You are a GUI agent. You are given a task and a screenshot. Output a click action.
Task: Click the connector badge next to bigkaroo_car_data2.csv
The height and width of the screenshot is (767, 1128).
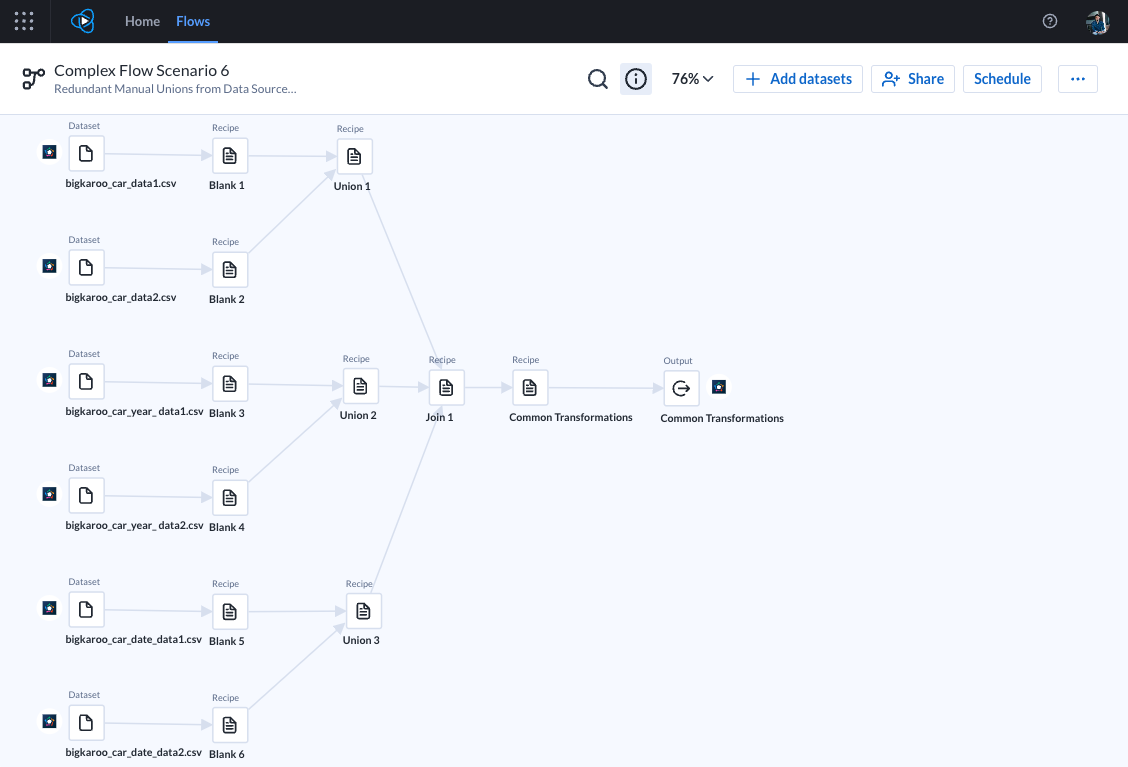[49, 266]
